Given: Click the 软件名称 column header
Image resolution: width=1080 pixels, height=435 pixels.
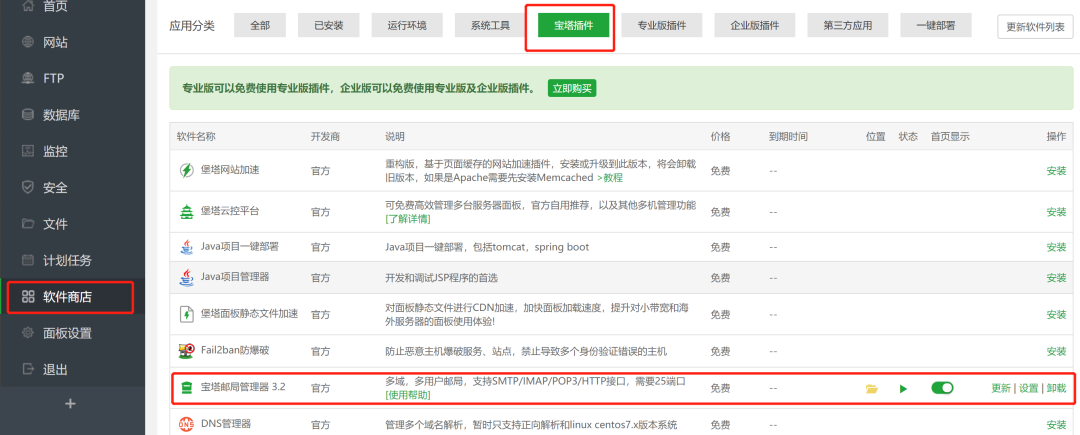Looking at the screenshot, I should tap(196, 136).
